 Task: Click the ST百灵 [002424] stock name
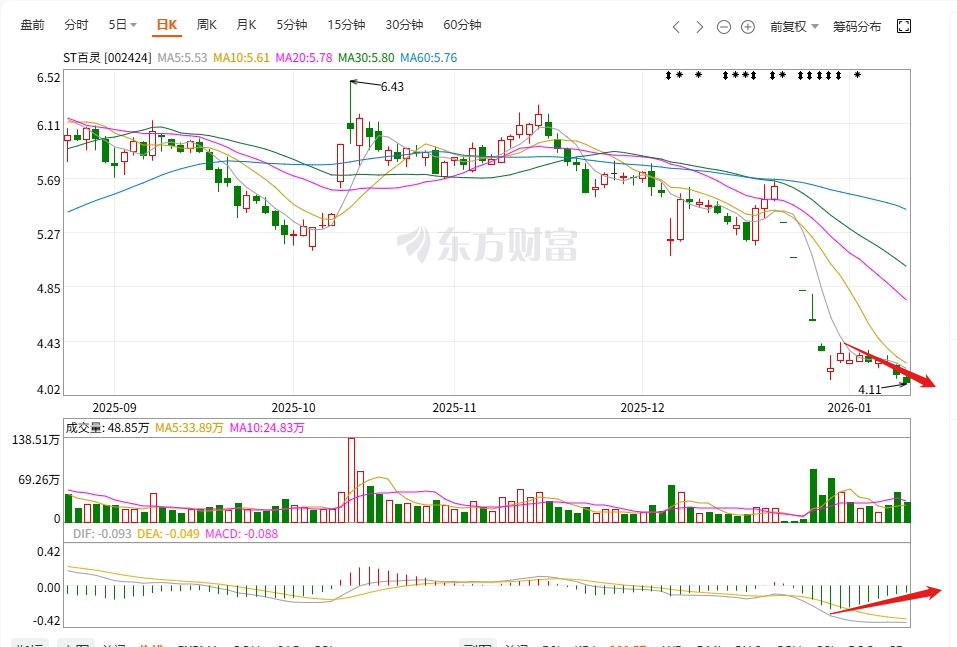(x=107, y=58)
